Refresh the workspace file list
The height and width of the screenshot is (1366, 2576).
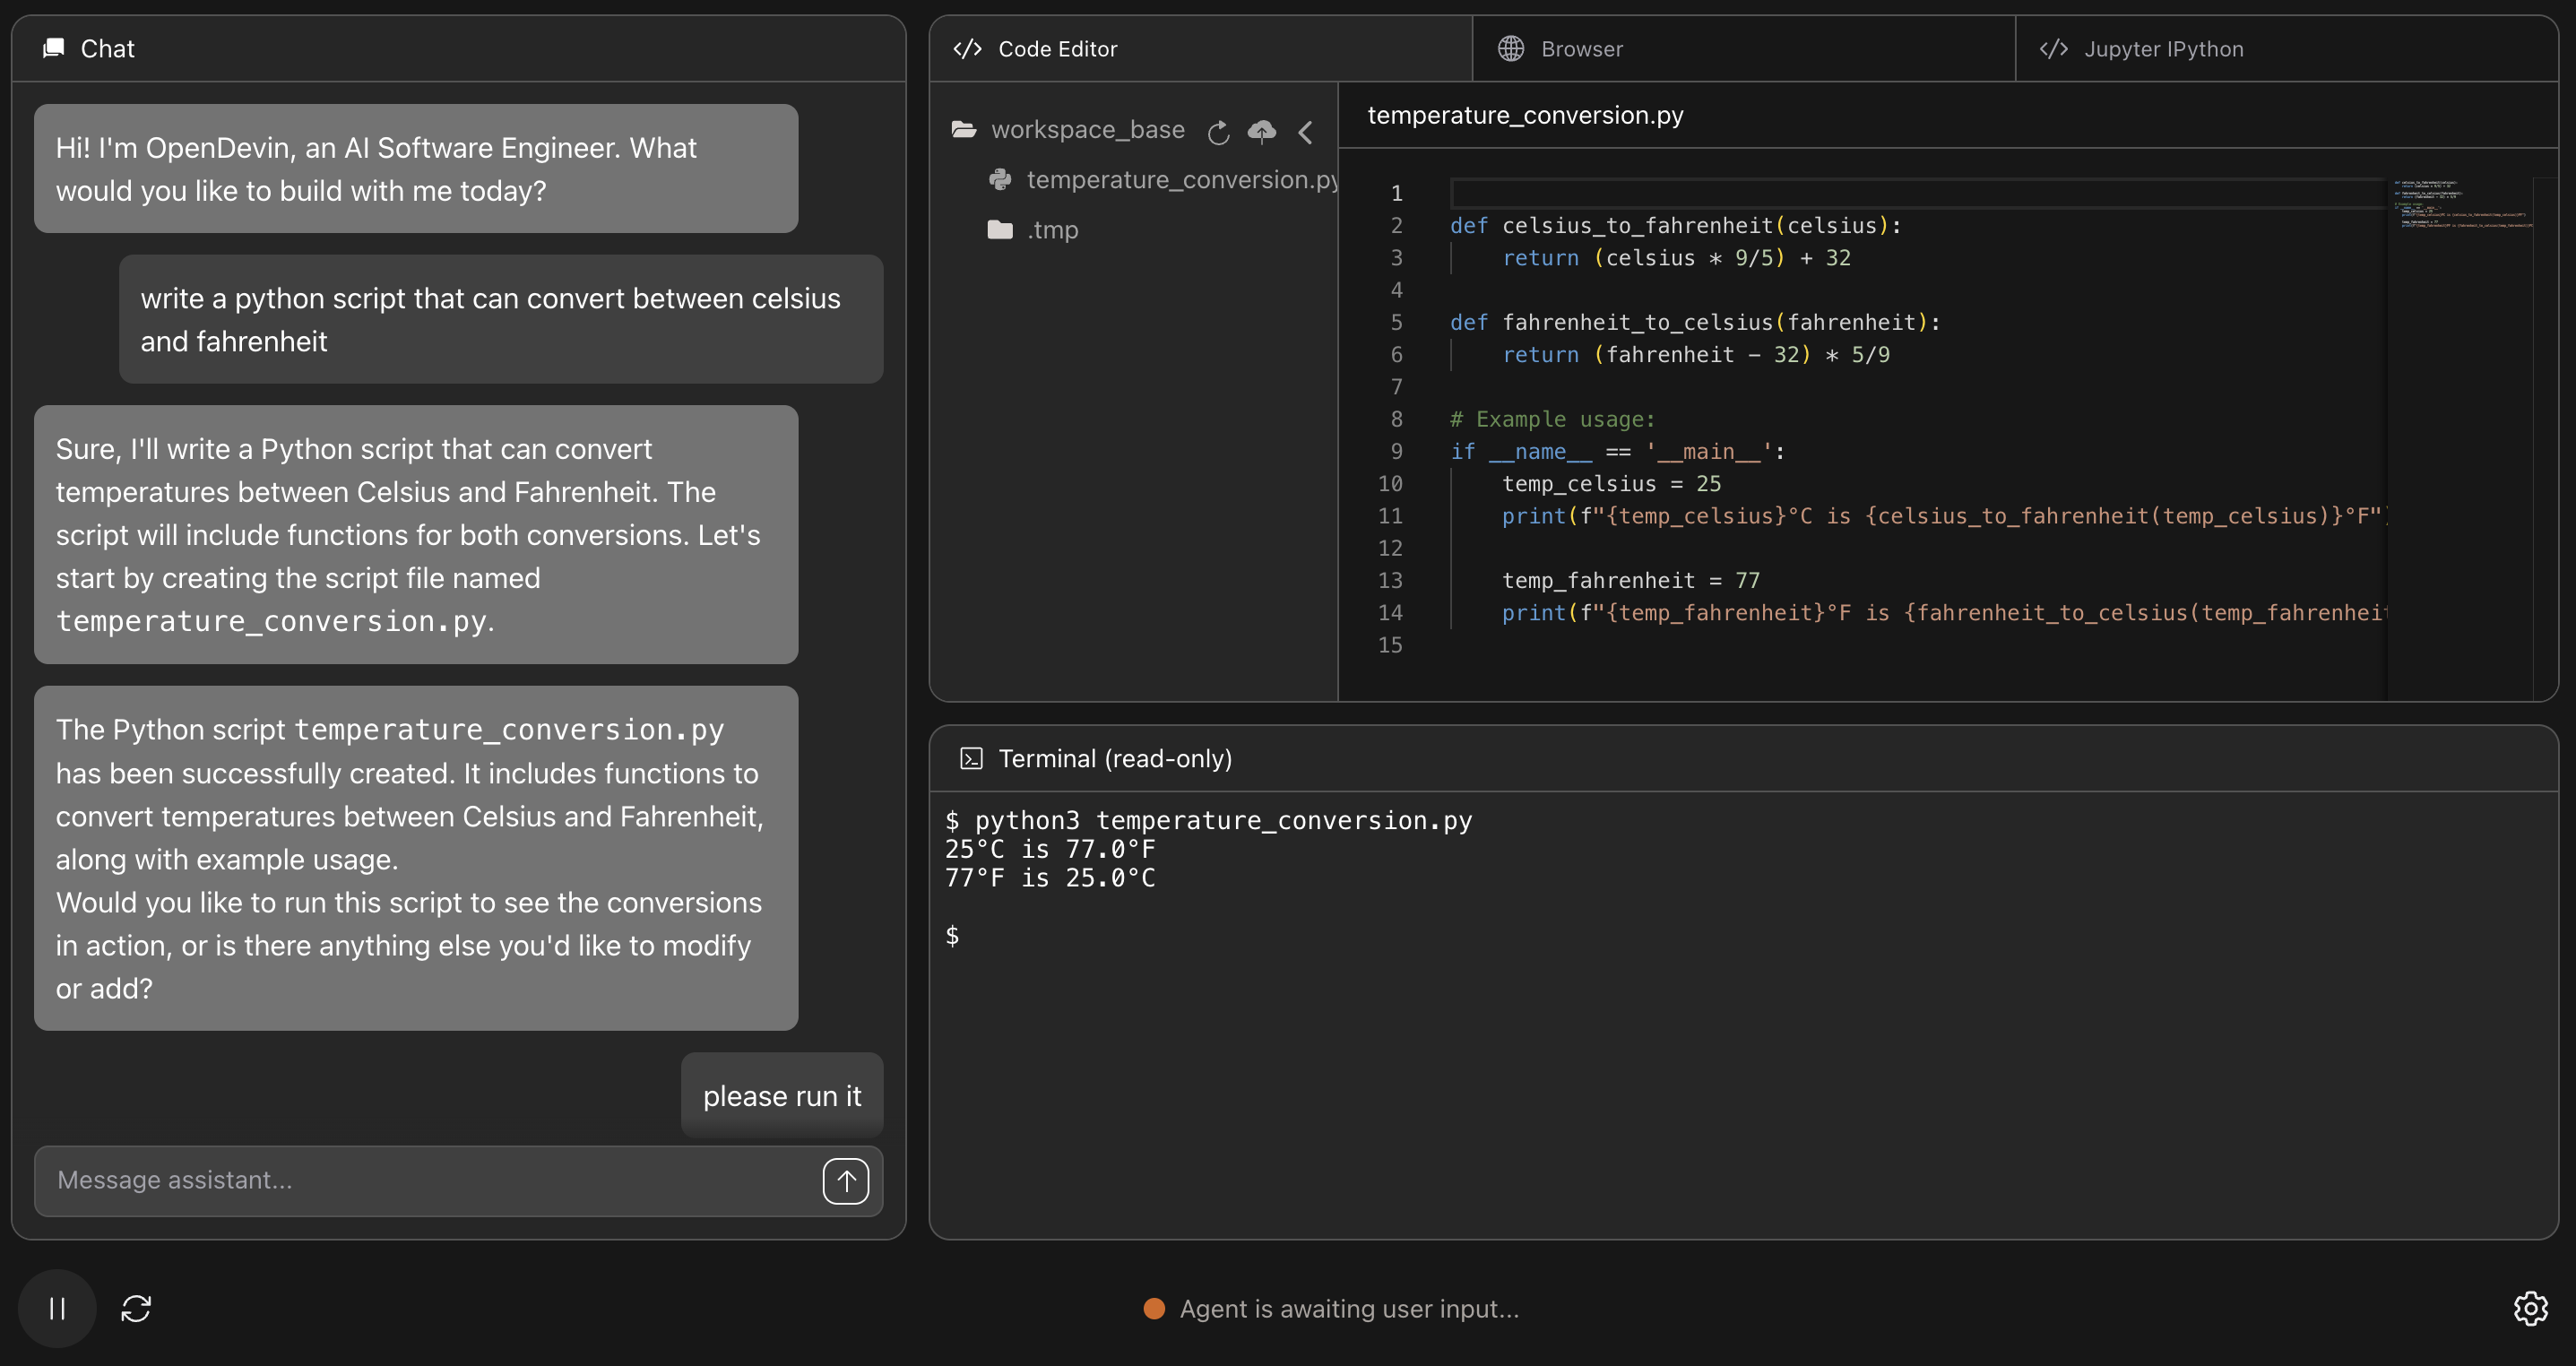click(1218, 132)
